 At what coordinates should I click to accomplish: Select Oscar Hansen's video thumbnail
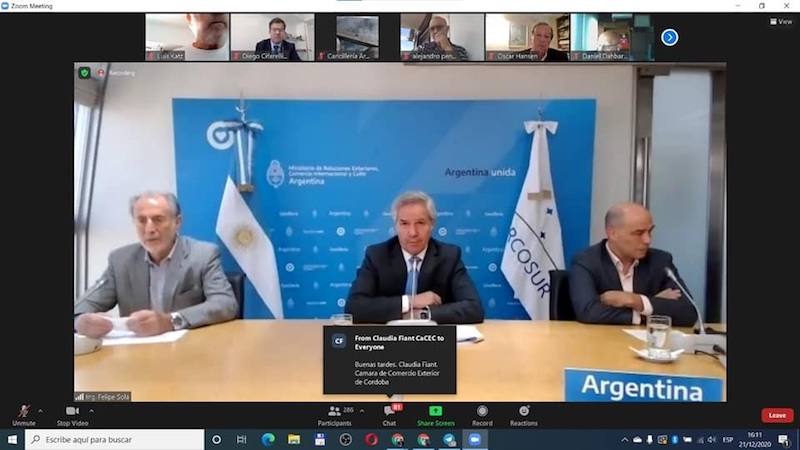pos(527,37)
